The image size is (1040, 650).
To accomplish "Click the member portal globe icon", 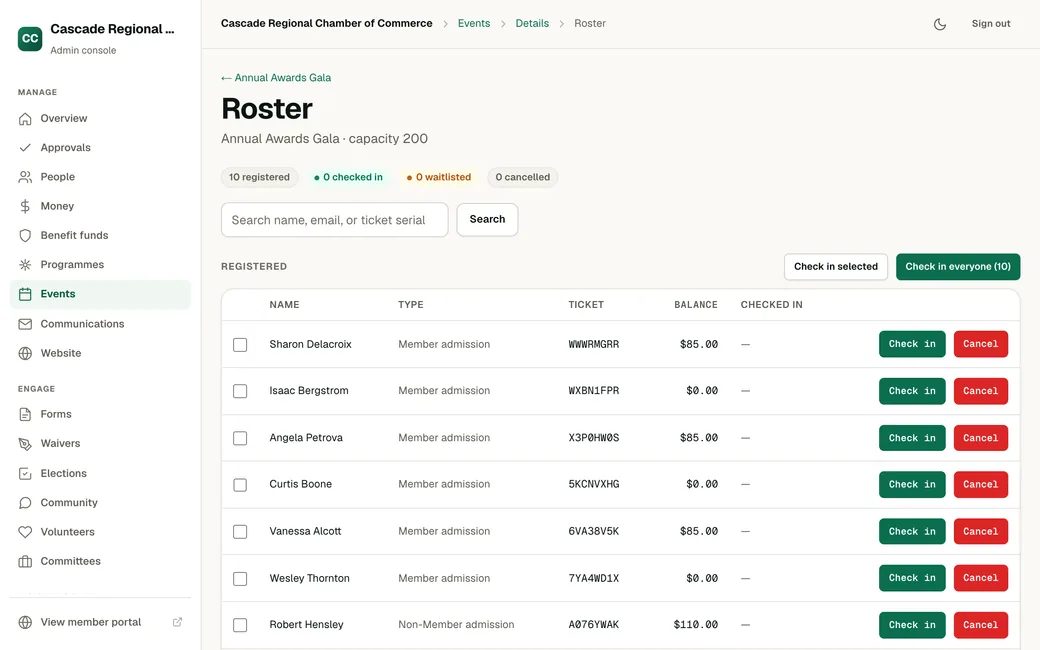I will [x=25, y=622].
